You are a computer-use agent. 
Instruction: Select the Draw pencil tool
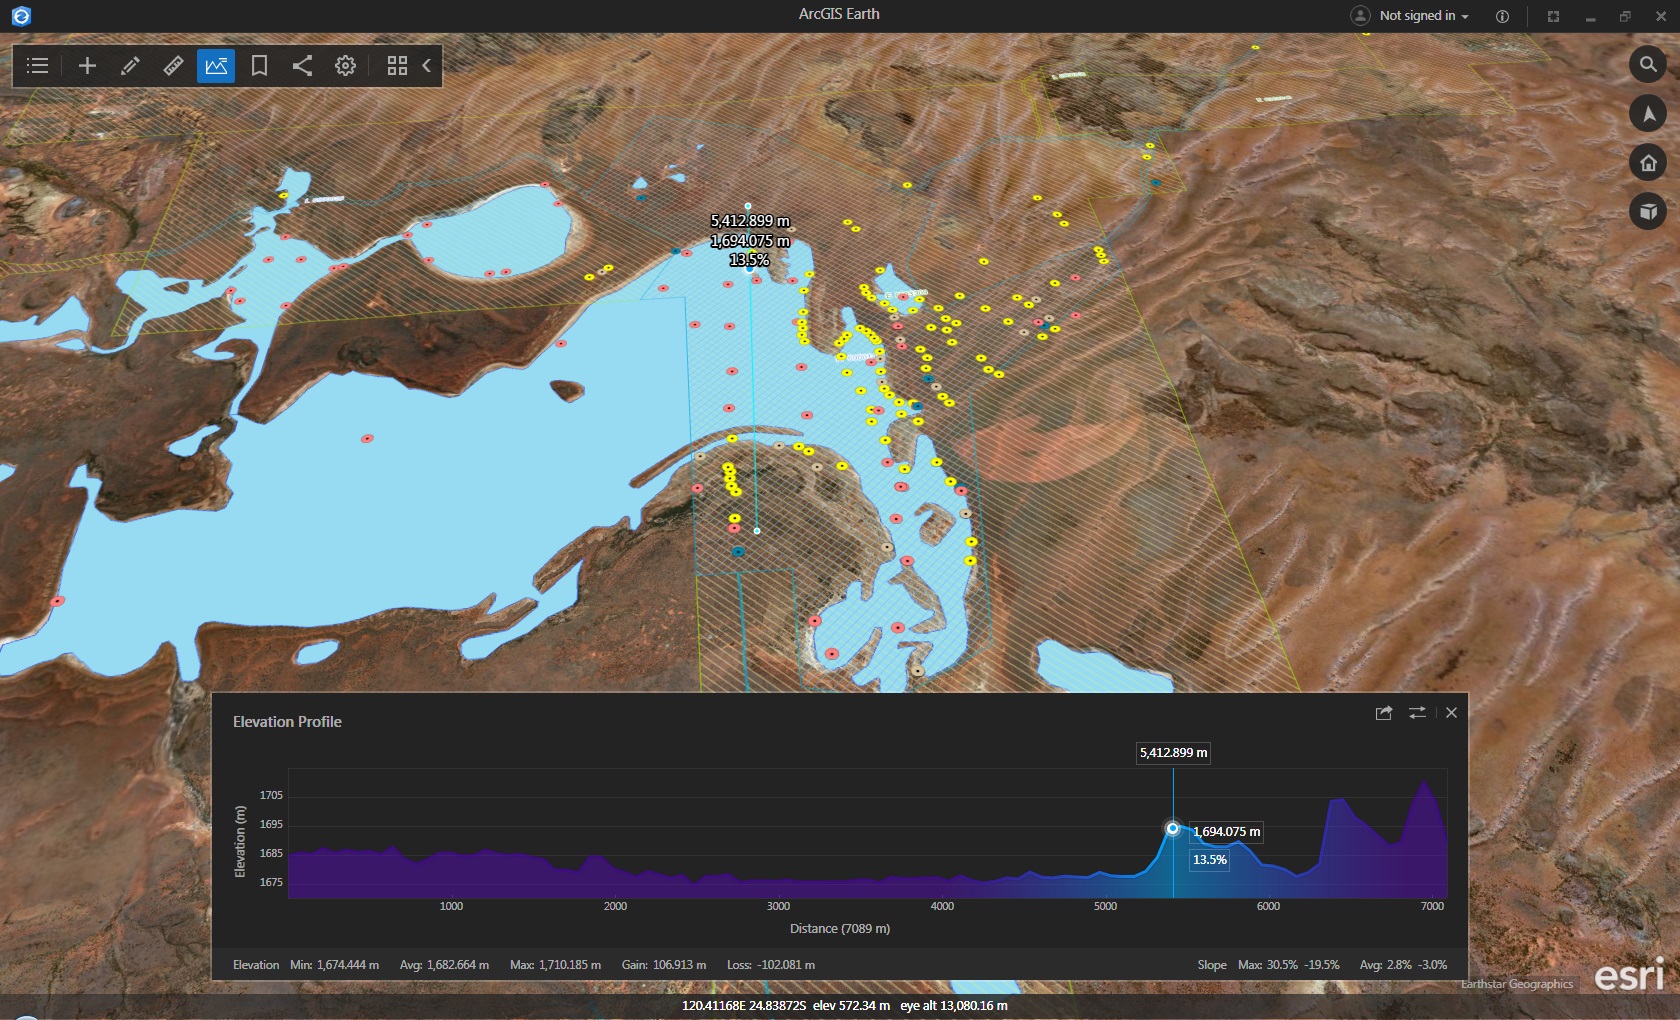pos(130,66)
